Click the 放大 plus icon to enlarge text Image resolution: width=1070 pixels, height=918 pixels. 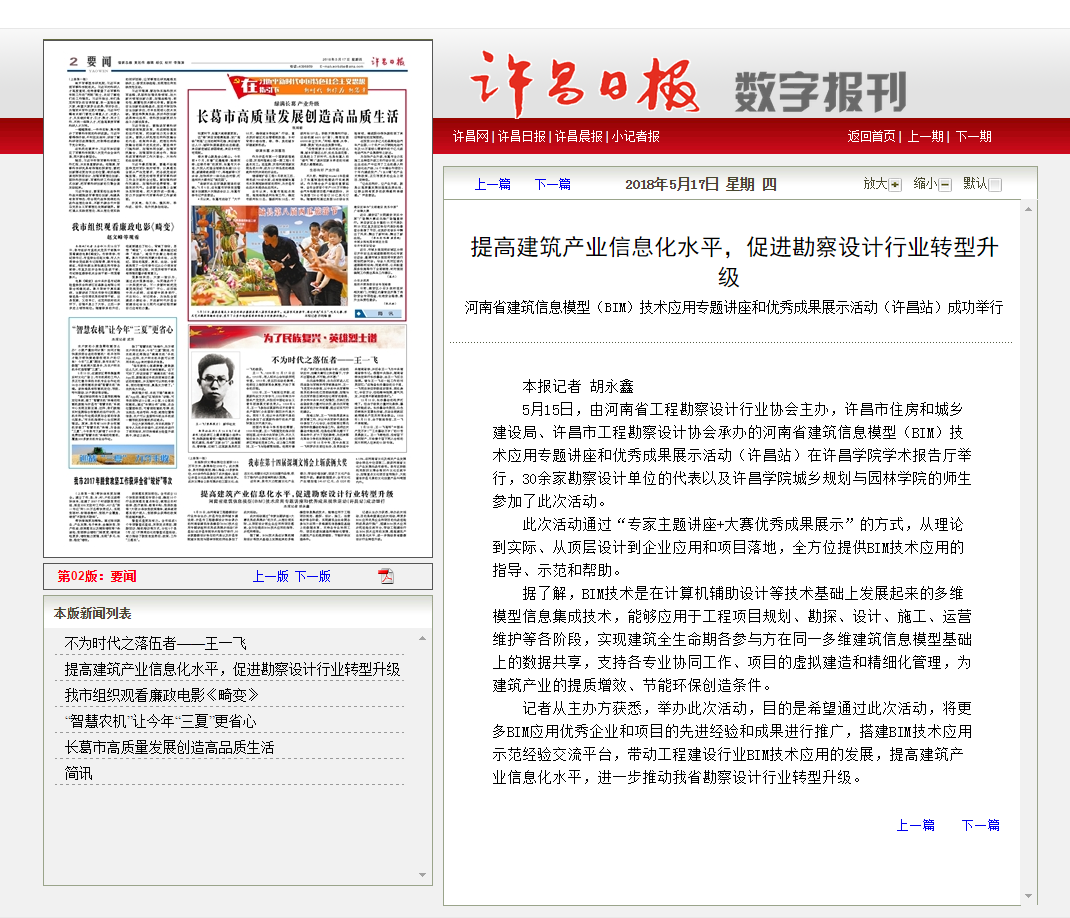click(x=895, y=185)
